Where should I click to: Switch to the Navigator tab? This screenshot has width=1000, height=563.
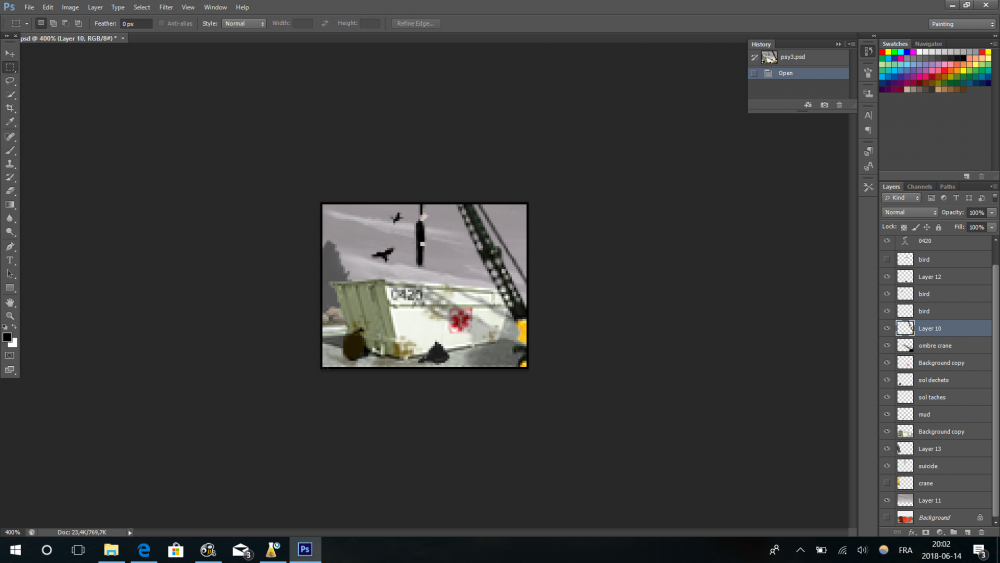pyautogui.click(x=928, y=44)
